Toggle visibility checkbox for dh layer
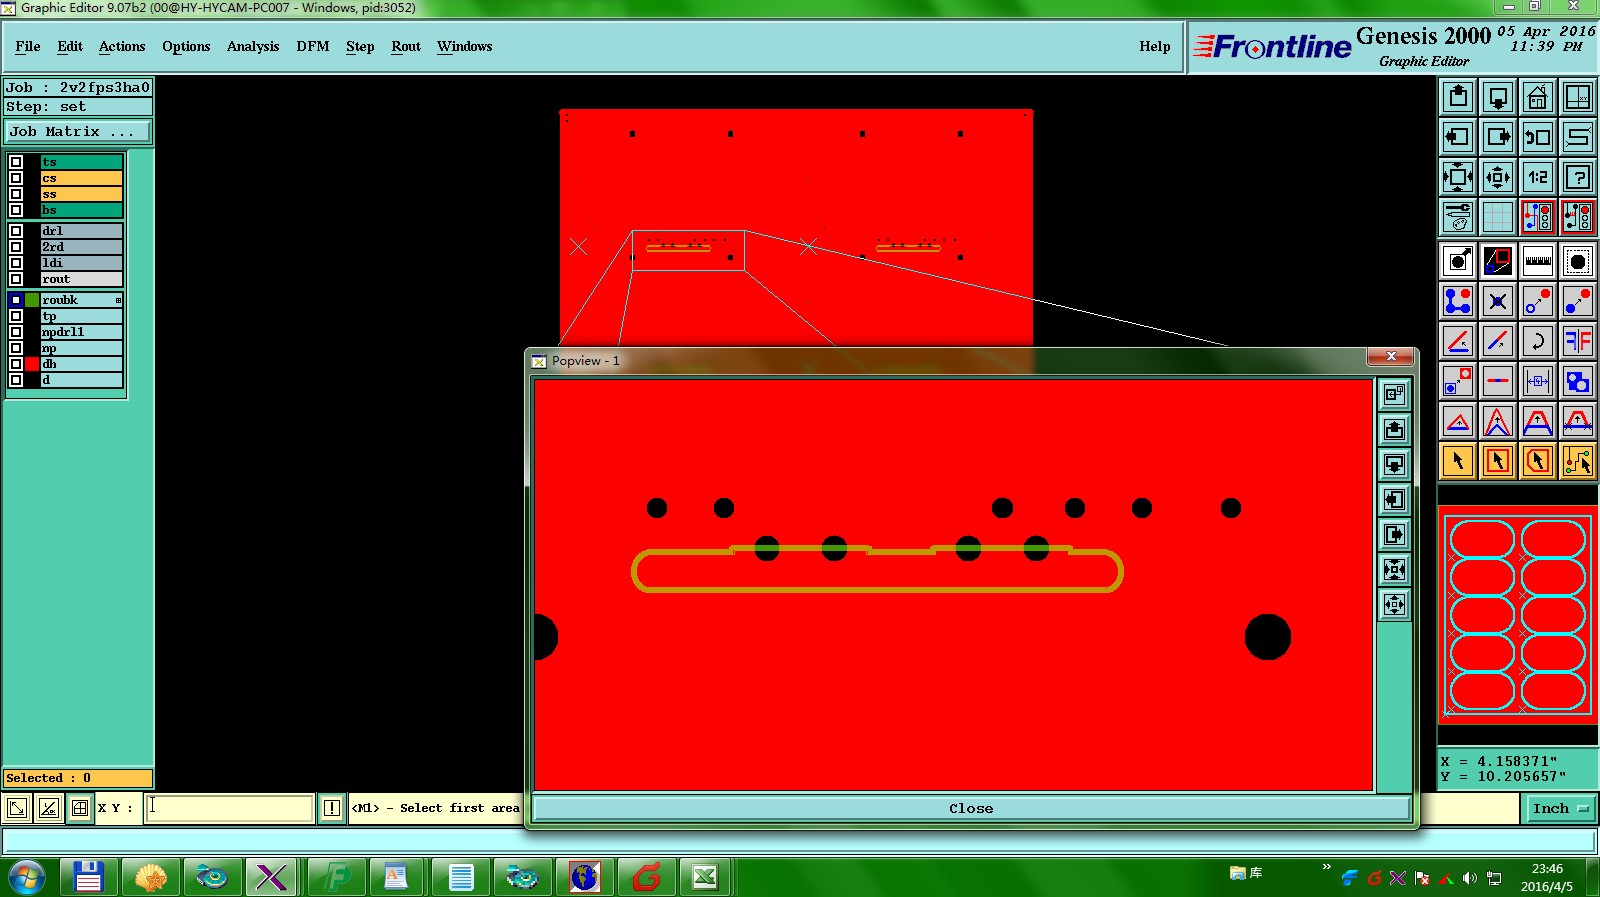The image size is (1600, 897). 16,364
